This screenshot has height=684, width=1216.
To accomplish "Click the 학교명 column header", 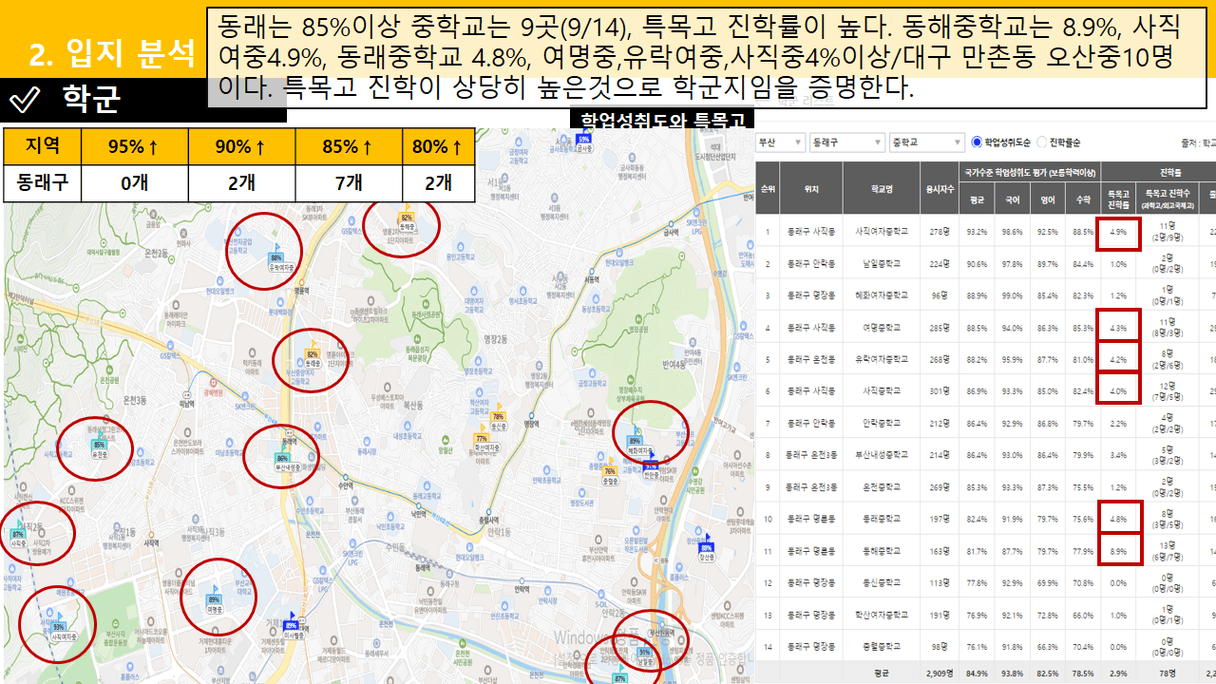I will coord(881,189).
